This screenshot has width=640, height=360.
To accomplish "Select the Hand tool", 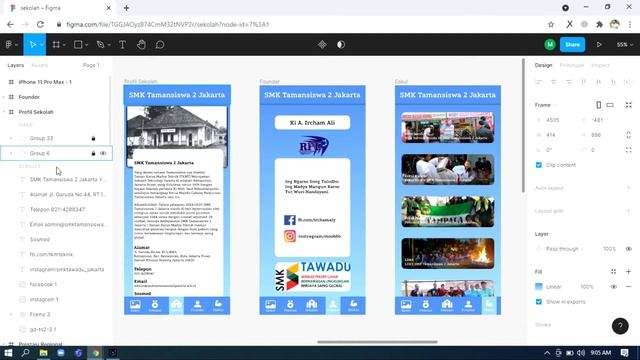I will pos(141,44).
